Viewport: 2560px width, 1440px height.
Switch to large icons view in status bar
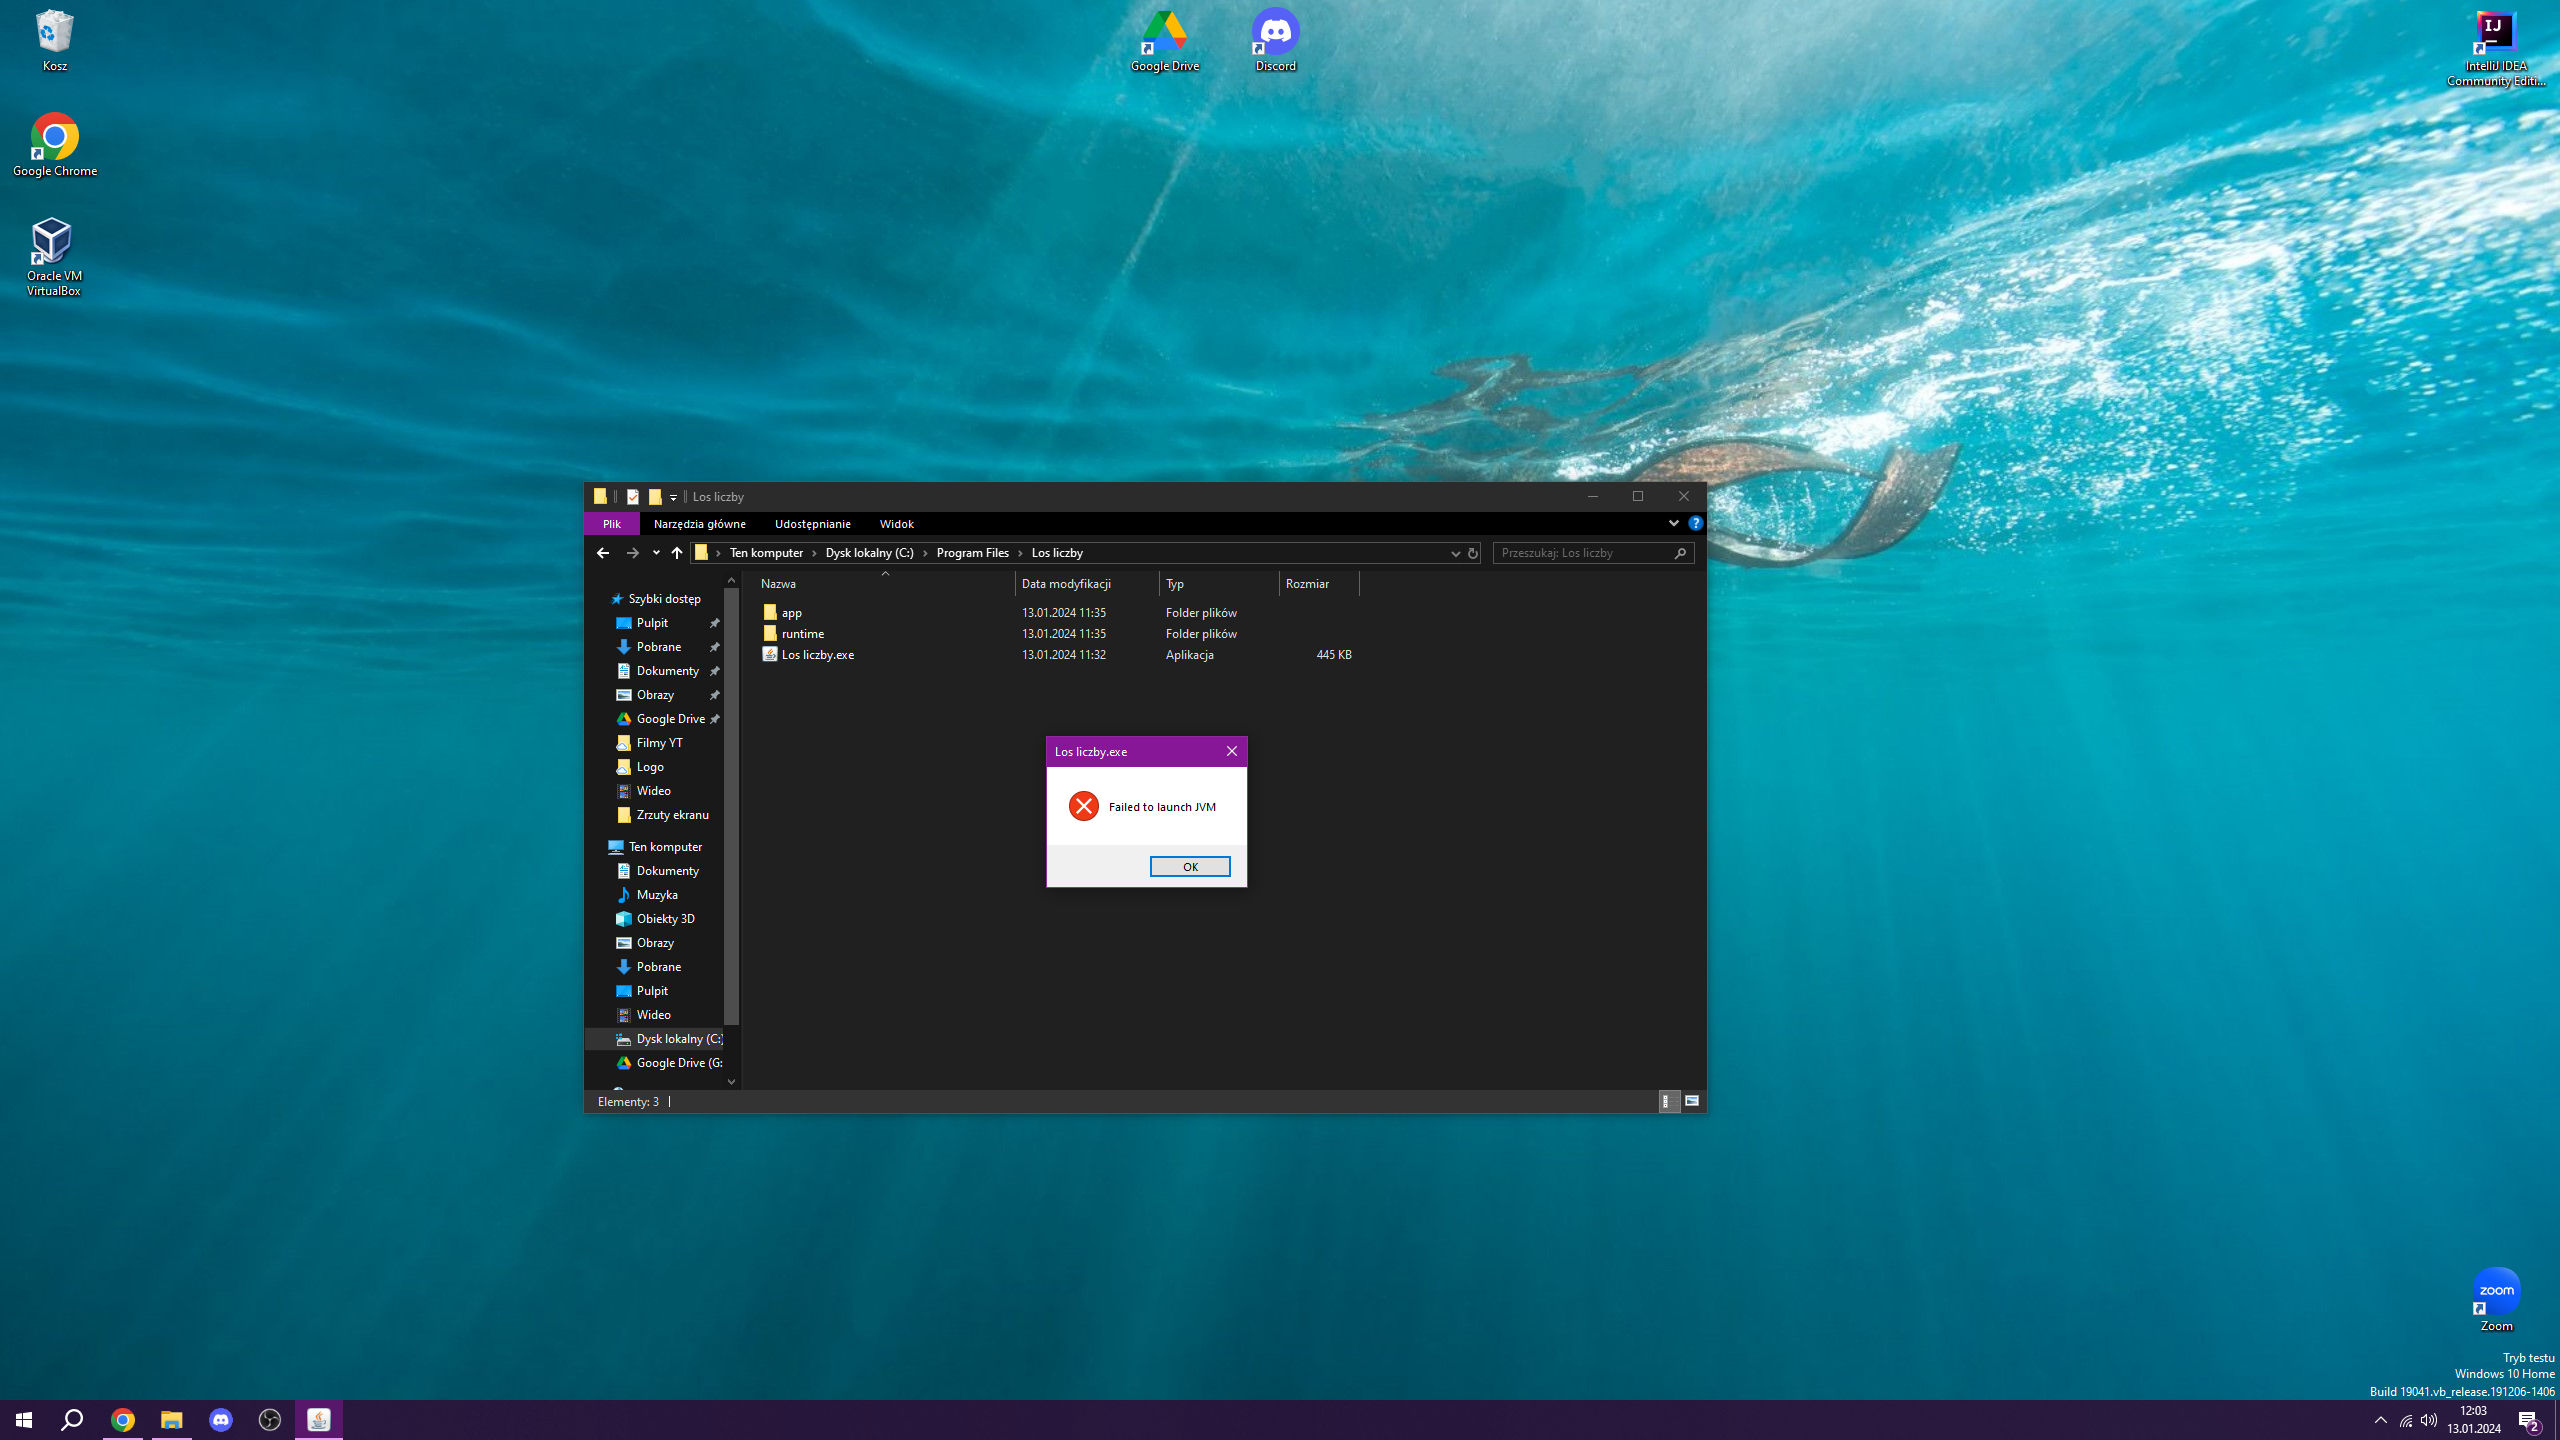coord(1692,1101)
